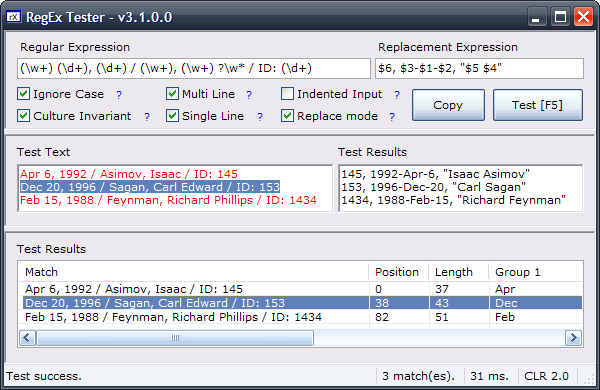
Task: Open help for Replace mode option
Action: [x=392, y=117]
